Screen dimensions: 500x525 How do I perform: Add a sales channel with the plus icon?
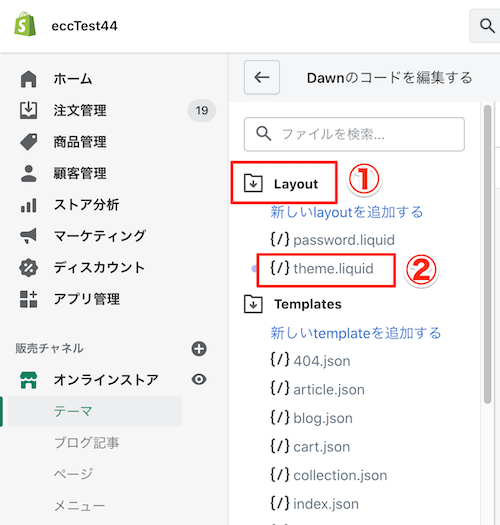199,349
